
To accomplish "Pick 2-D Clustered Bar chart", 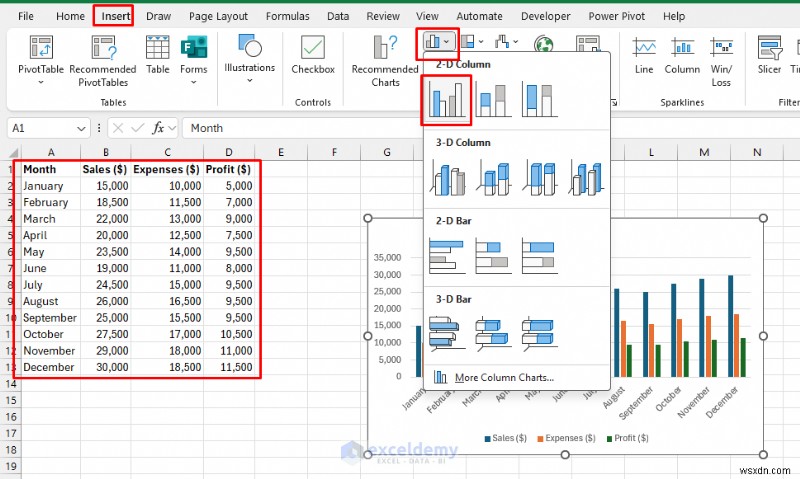I will [447, 255].
